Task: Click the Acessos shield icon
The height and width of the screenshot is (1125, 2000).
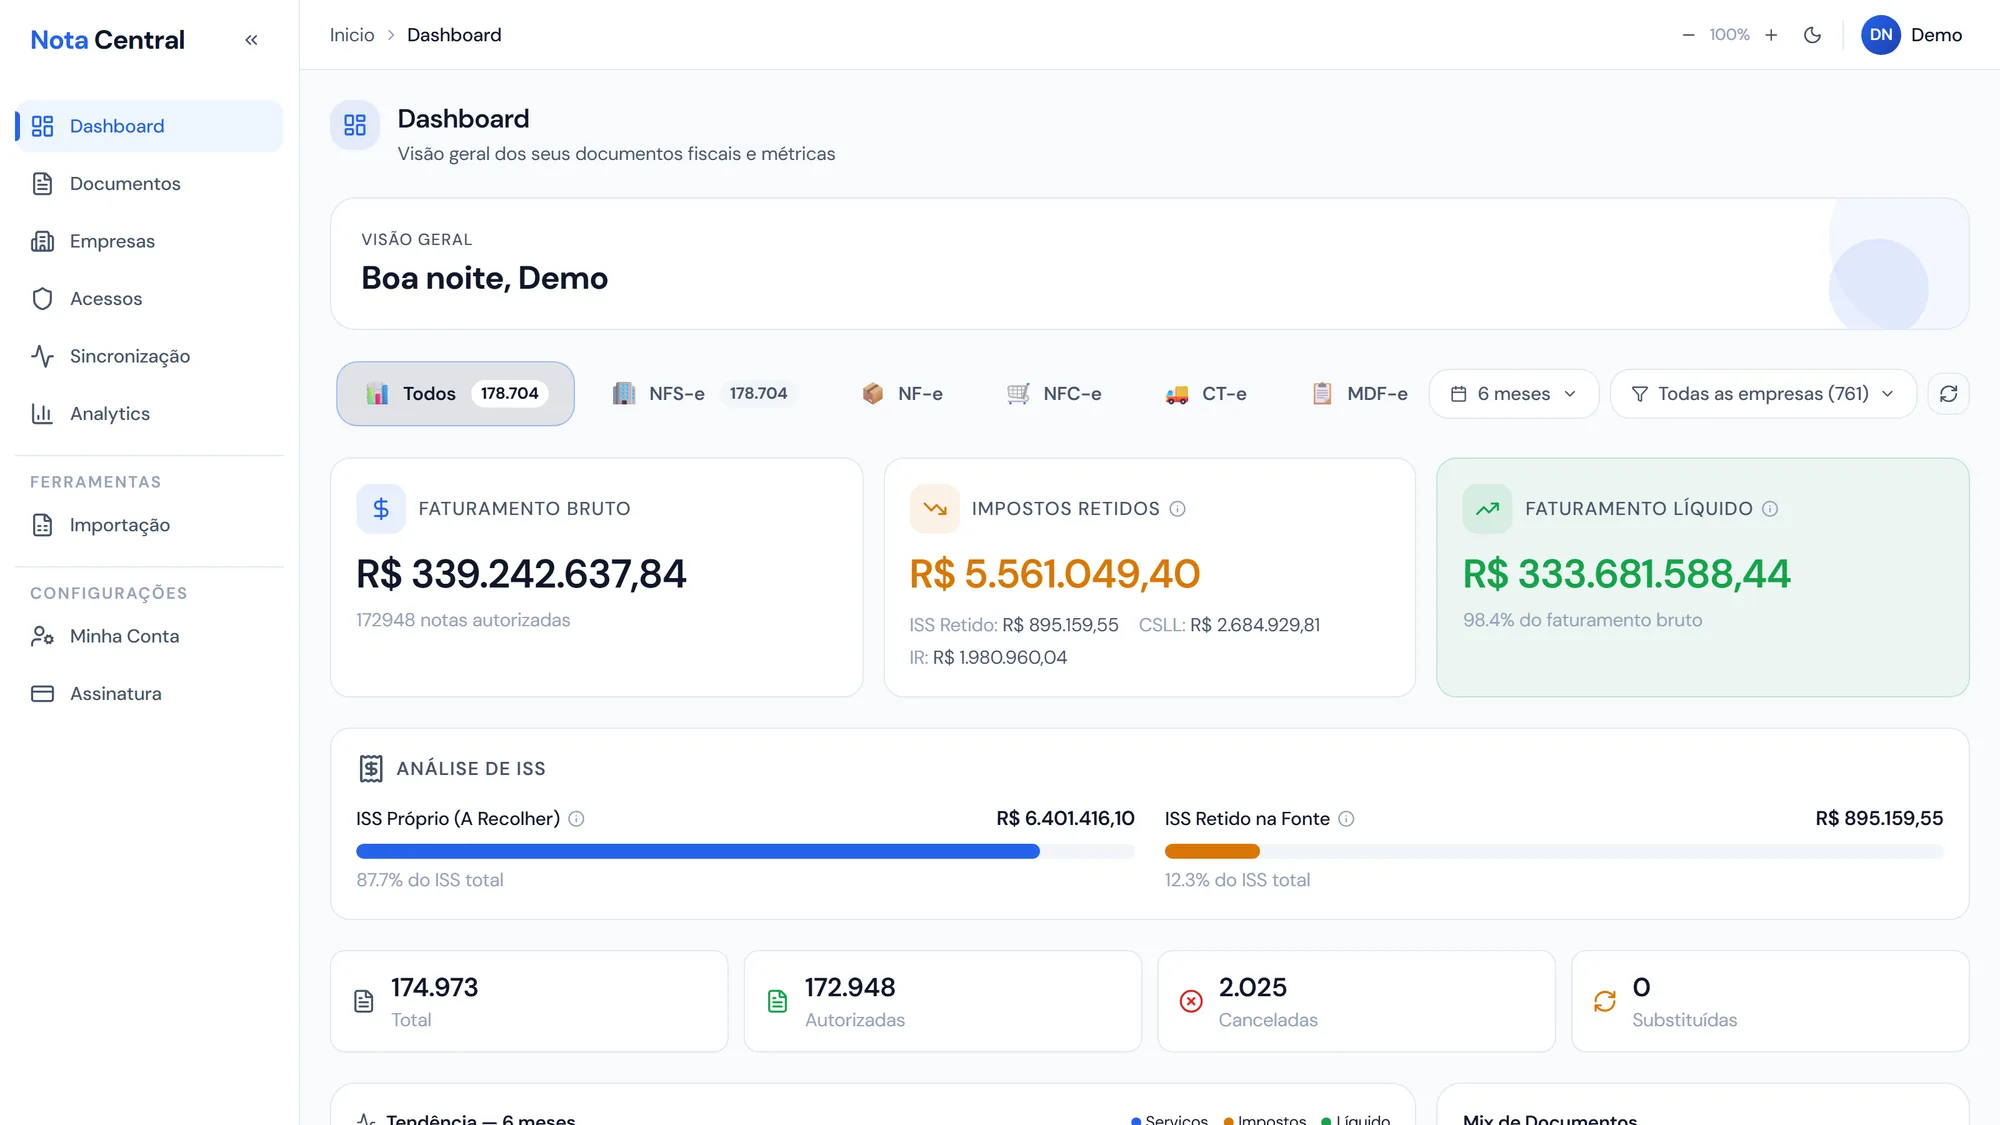Action: (42, 299)
